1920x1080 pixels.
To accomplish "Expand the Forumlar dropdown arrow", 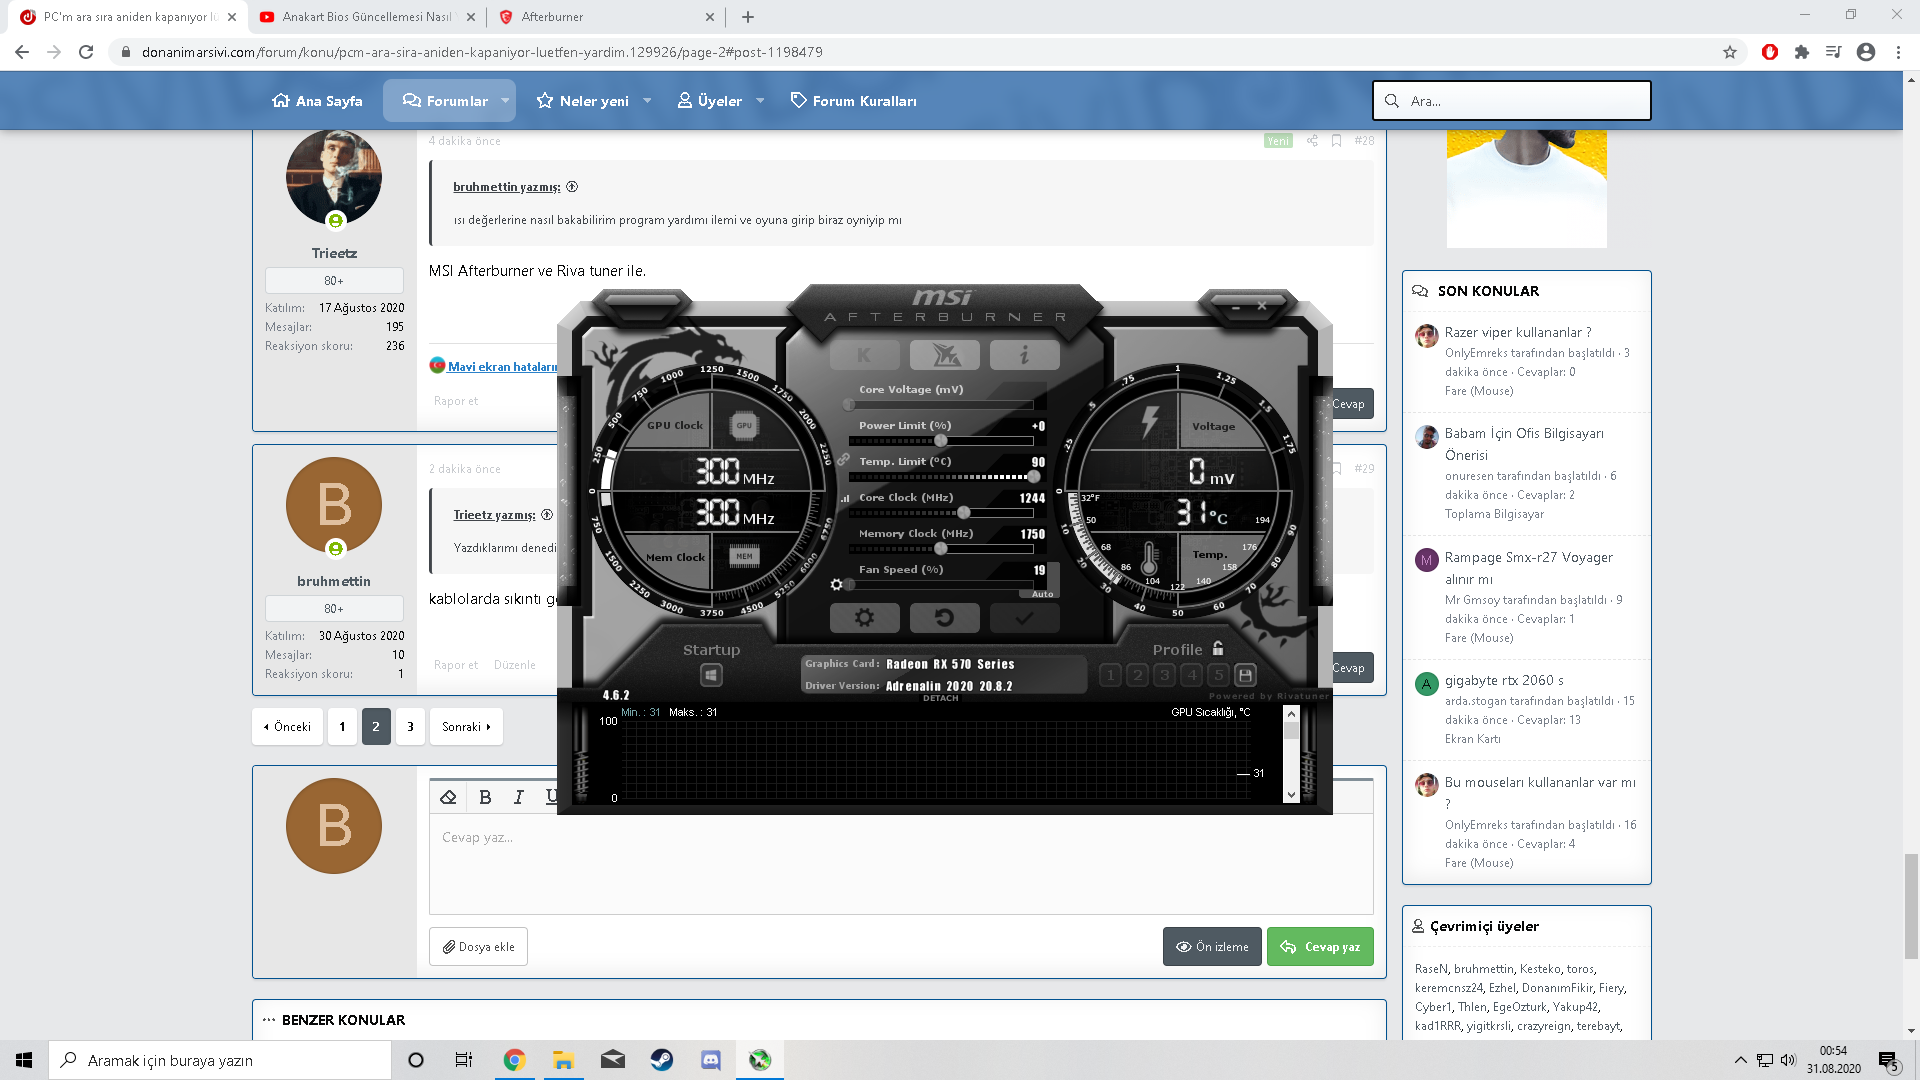I will [x=505, y=101].
